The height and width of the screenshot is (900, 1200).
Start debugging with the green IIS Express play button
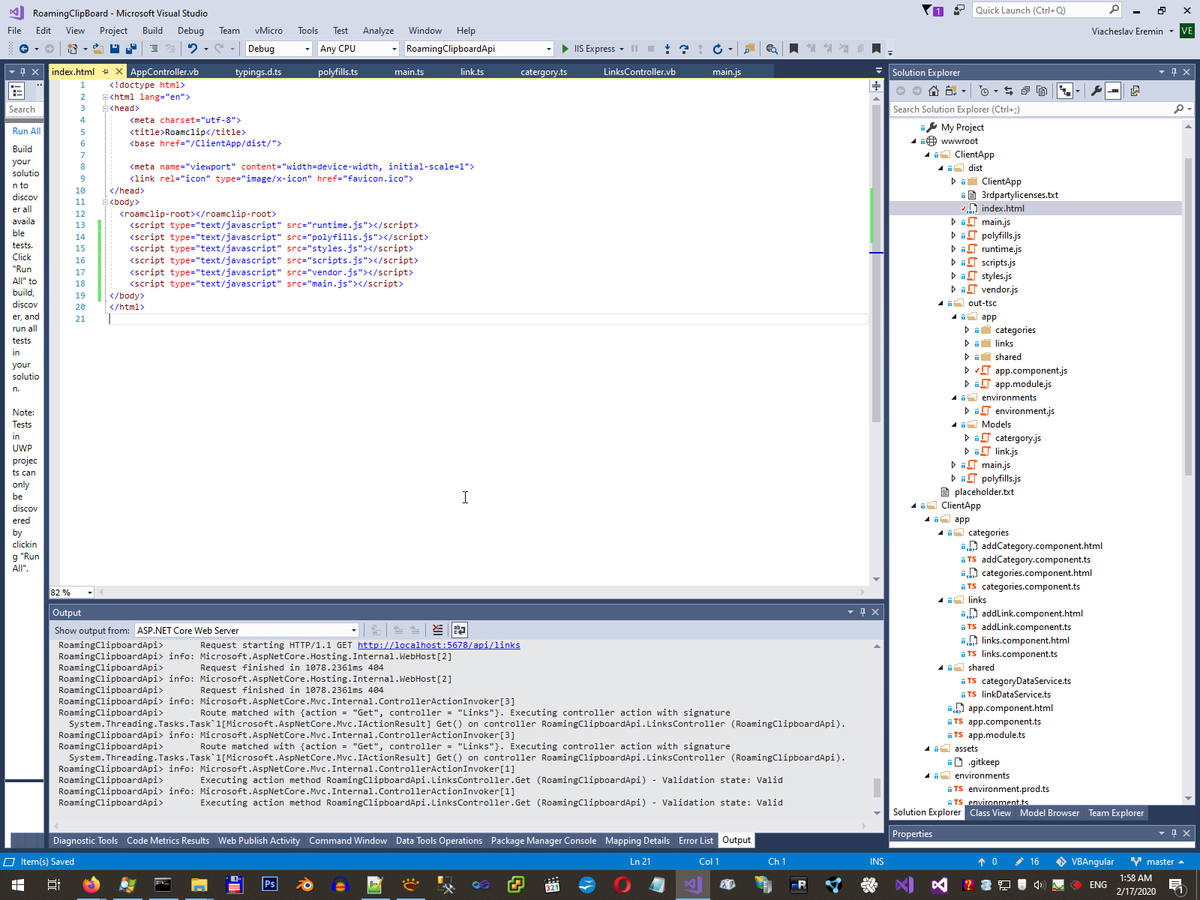click(x=566, y=49)
